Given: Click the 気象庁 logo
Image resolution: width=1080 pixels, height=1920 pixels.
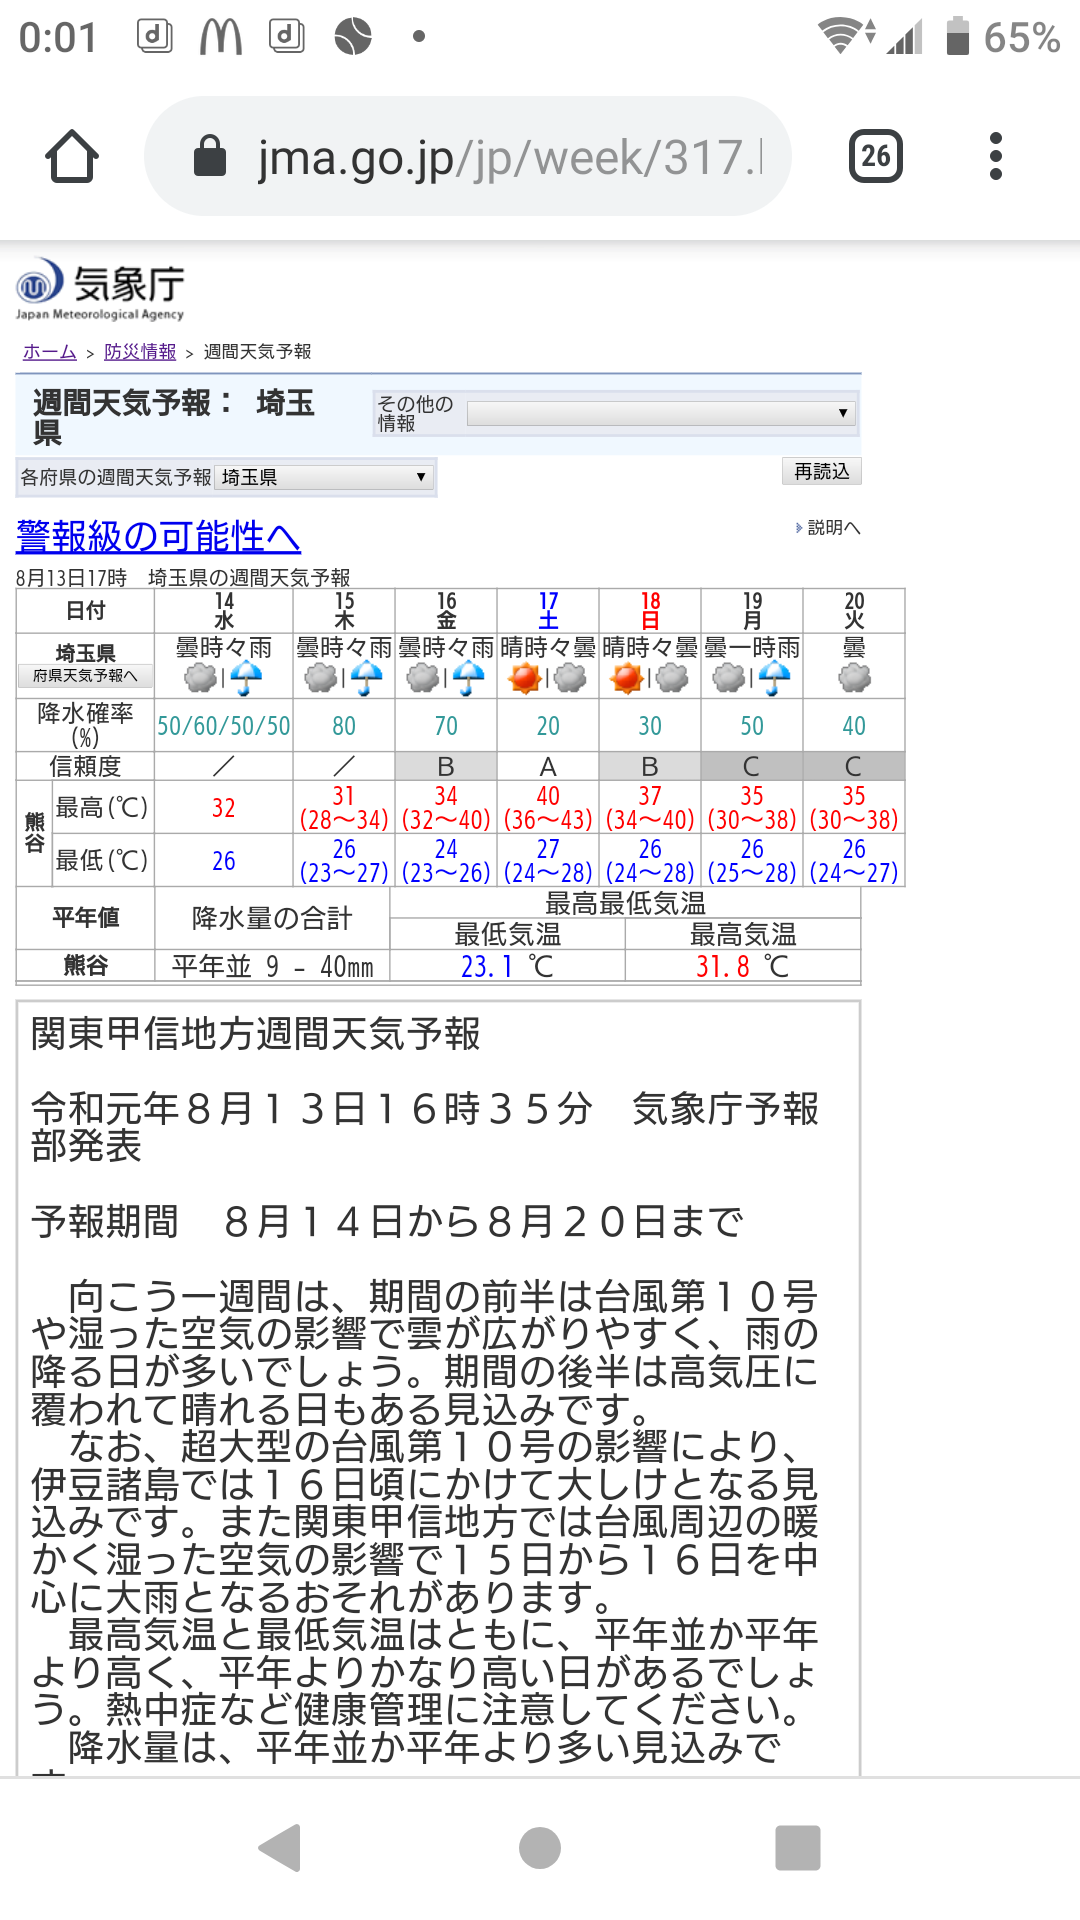Looking at the screenshot, I should pos(100,290).
